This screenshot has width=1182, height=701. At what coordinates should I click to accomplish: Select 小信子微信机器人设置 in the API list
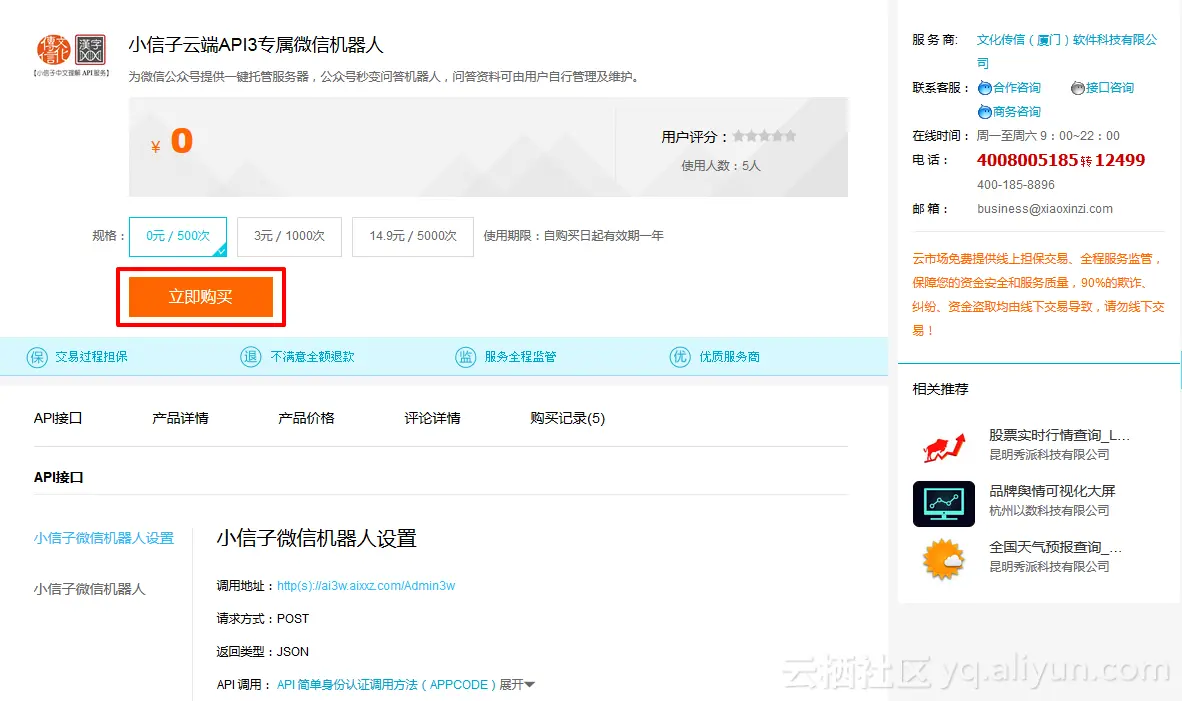tap(104, 538)
